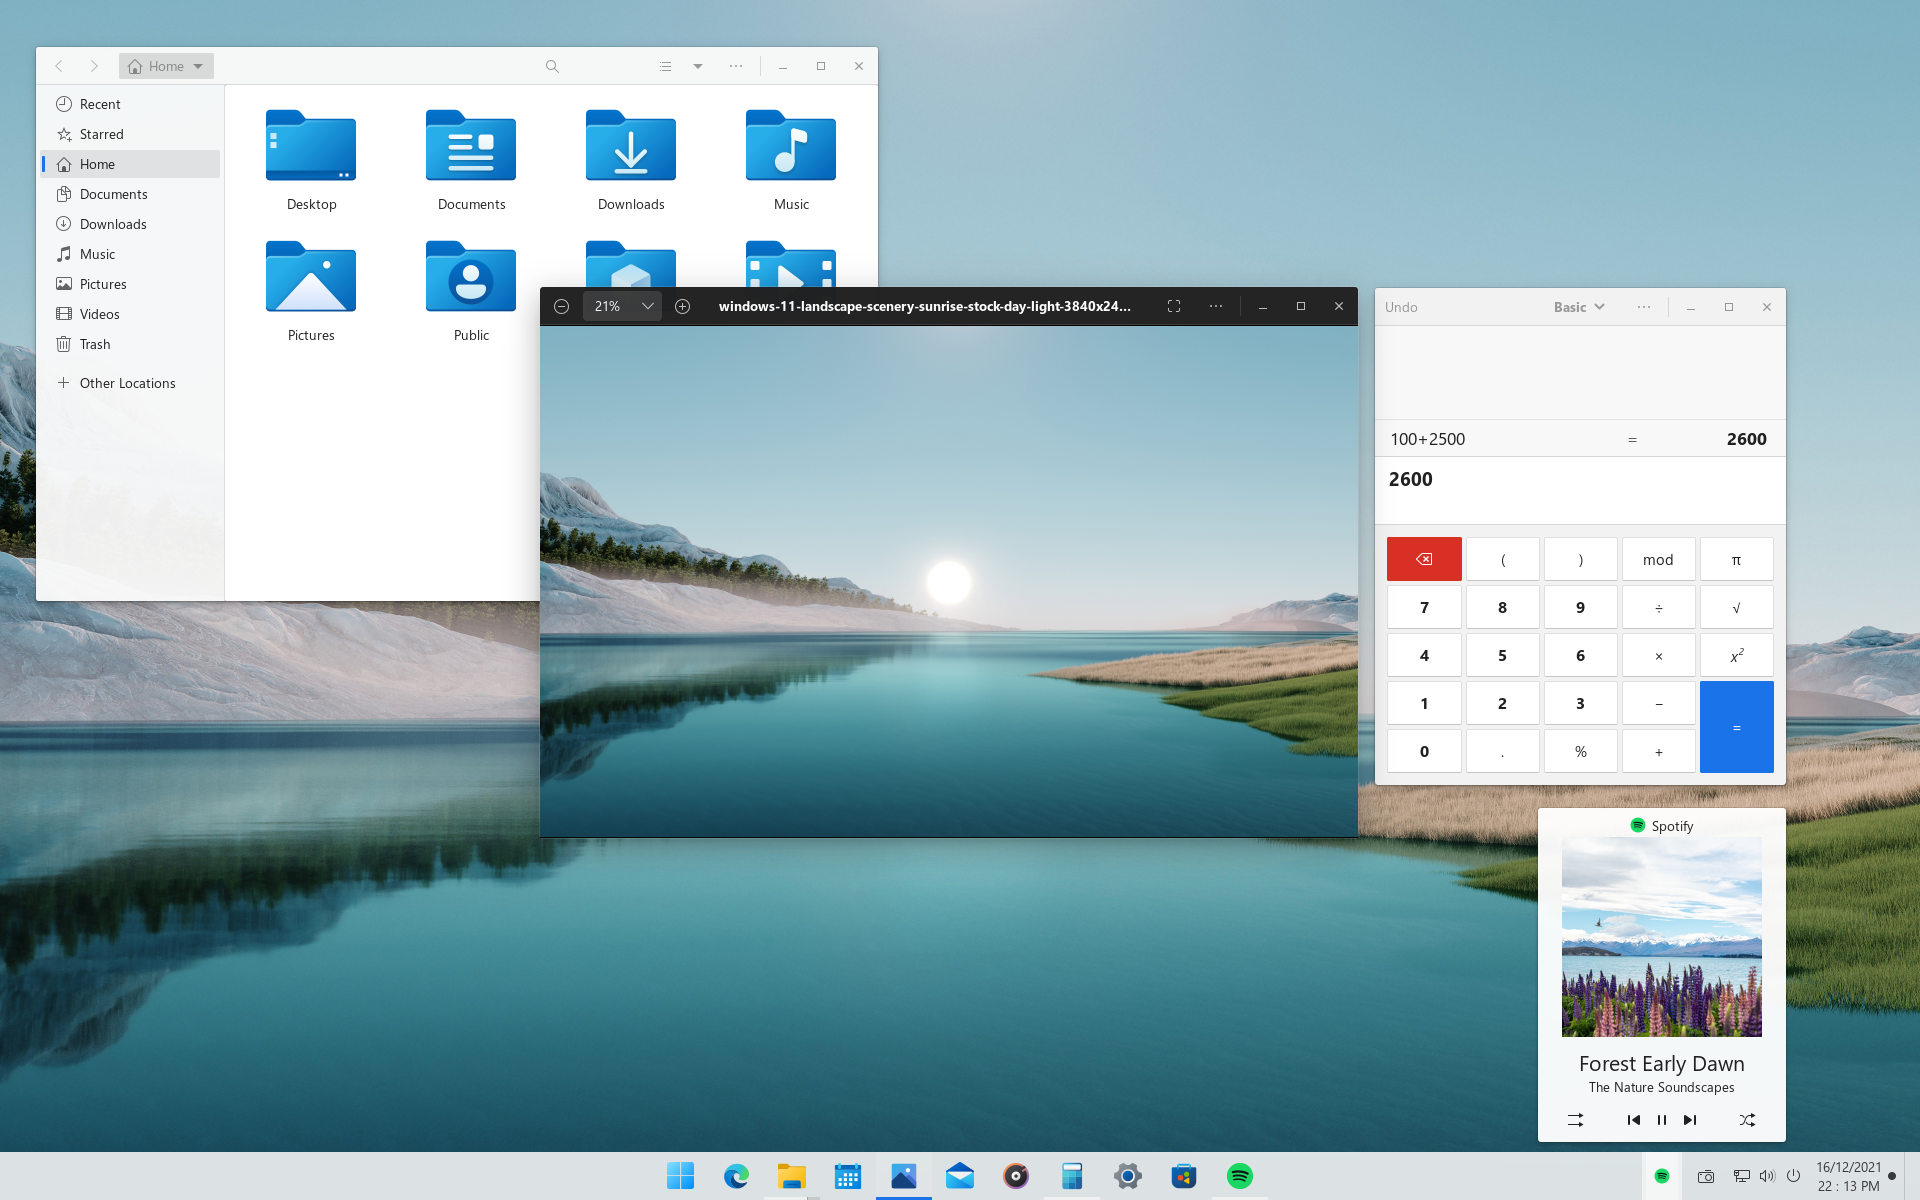Click the pi button in calculator
Image resolution: width=1920 pixels, height=1200 pixels.
click(1736, 559)
